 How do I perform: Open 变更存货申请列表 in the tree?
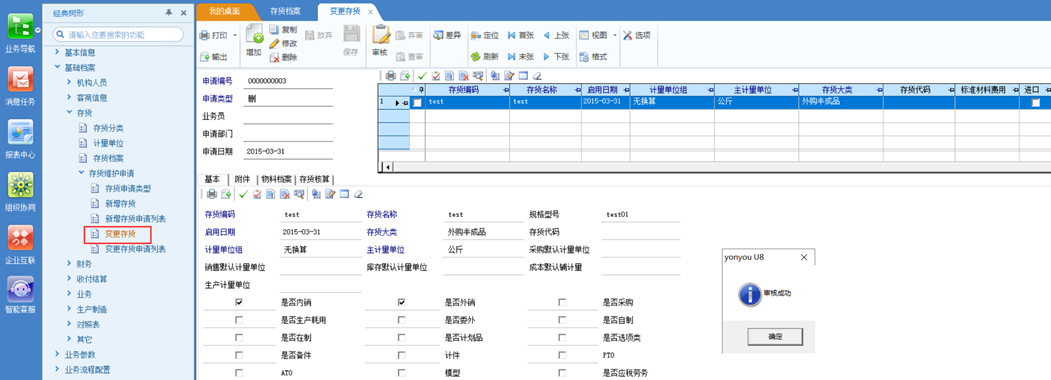tap(135, 249)
